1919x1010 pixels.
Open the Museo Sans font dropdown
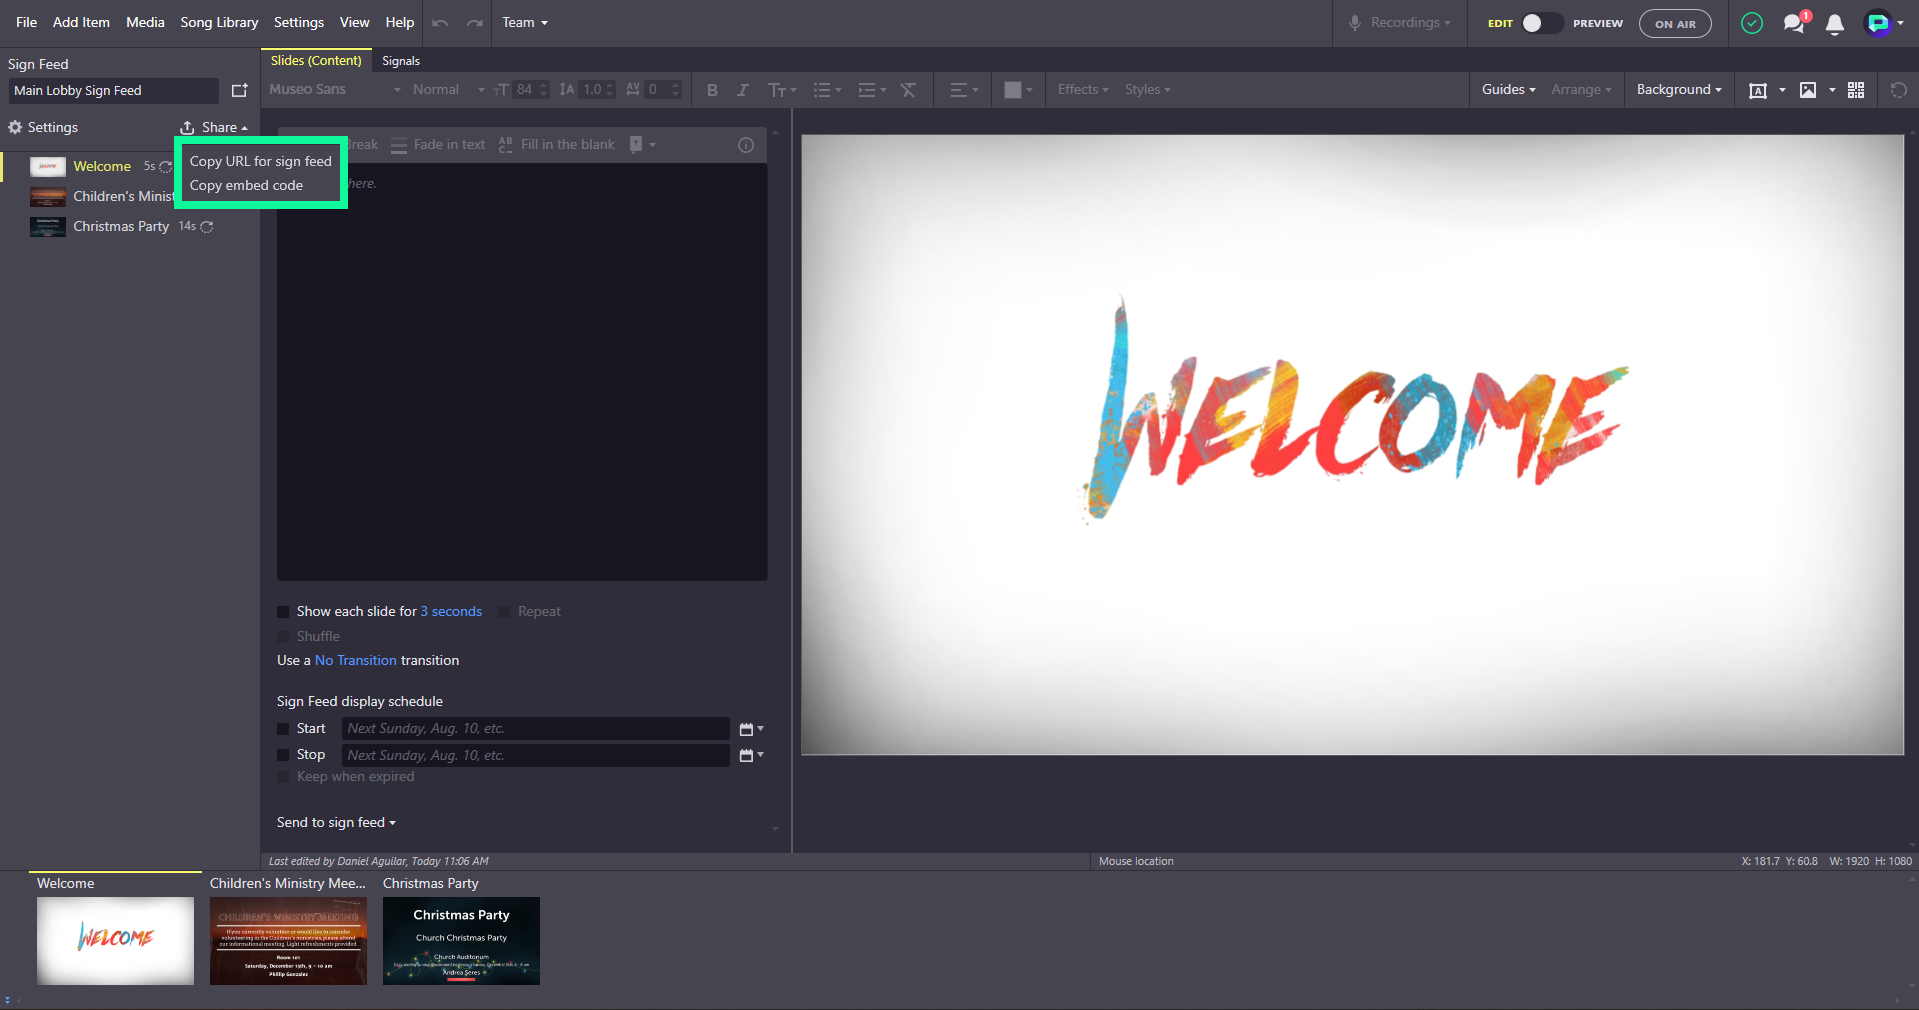[x=335, y=90]
